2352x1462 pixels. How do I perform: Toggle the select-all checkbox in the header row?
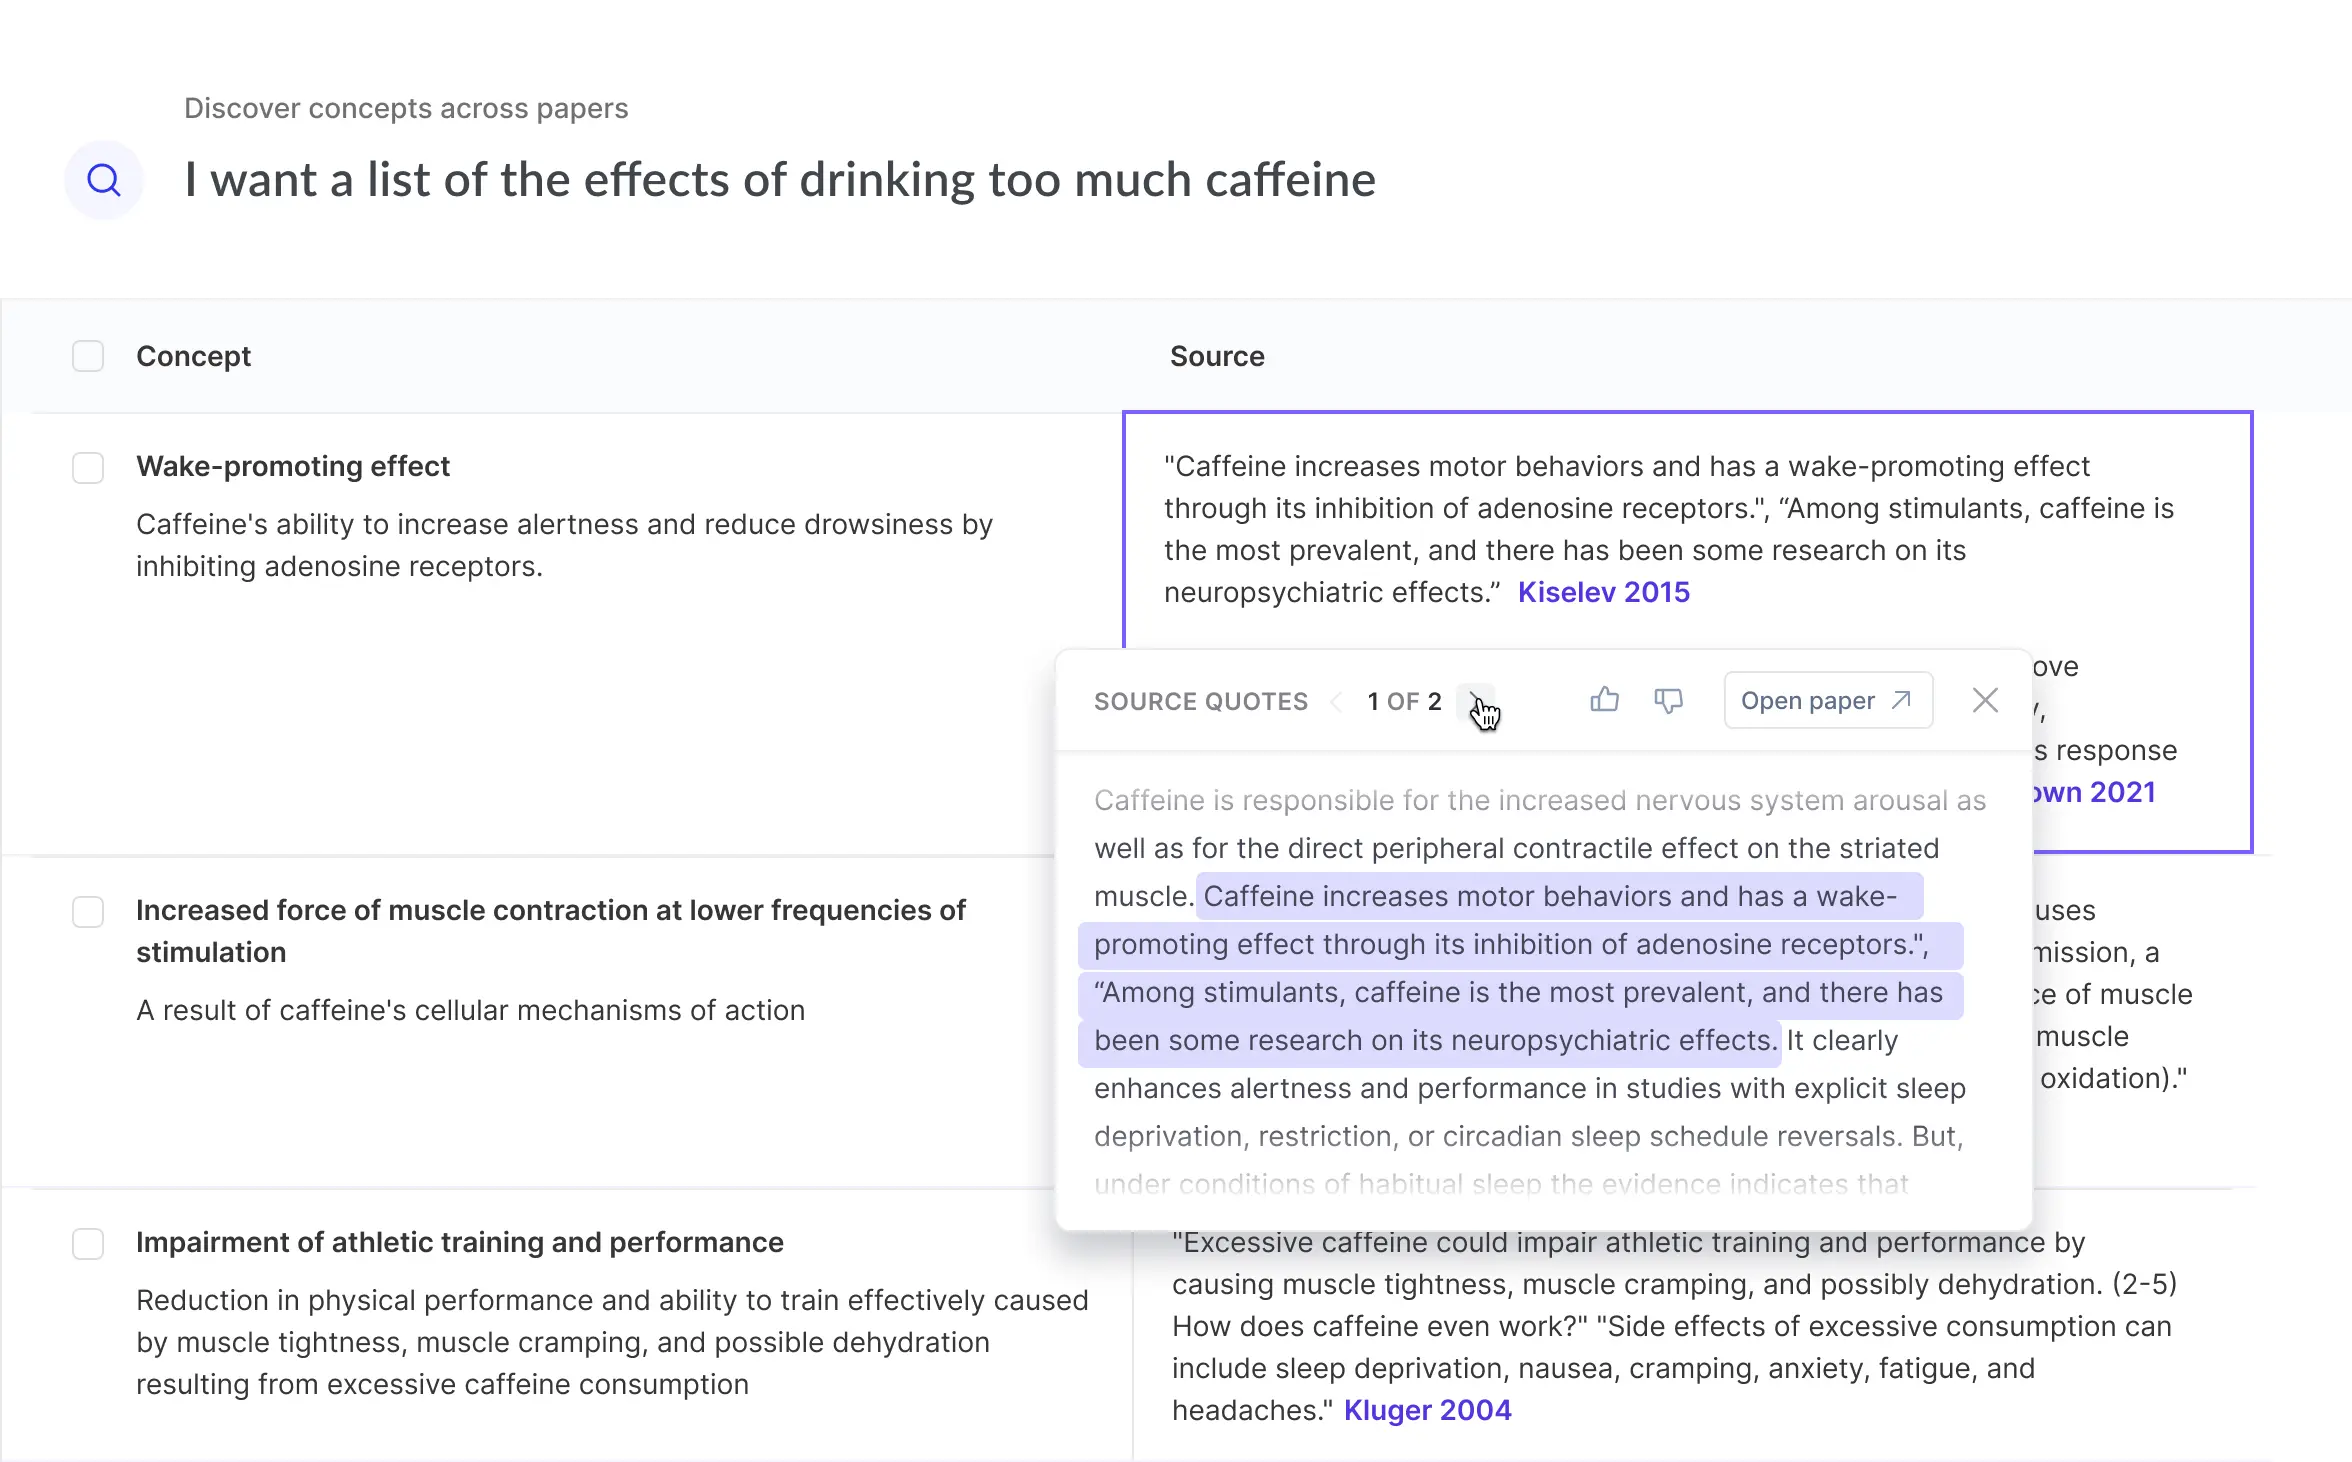pyautogui.click(x=88, y=355)
